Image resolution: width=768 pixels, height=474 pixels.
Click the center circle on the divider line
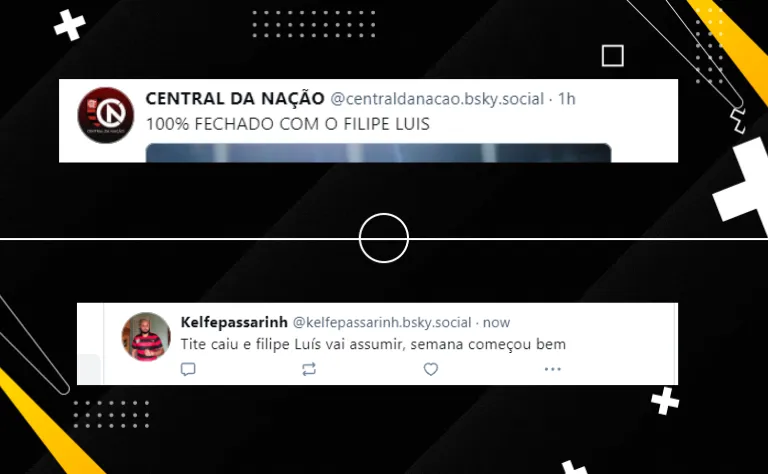[x=384, y=238]
